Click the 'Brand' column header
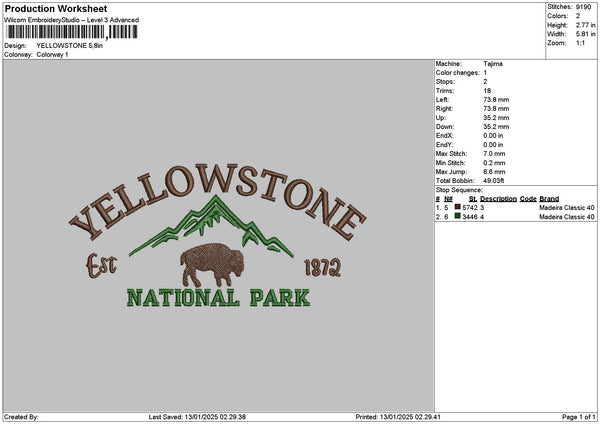The image size is (600, 424). (549, 199)
